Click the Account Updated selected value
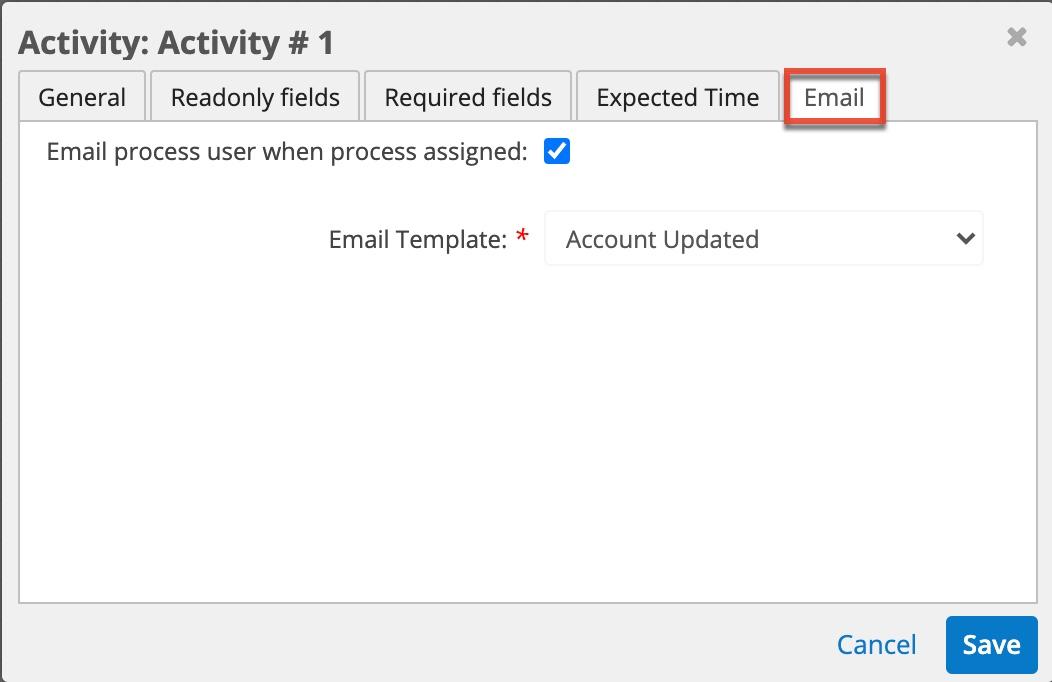Image resolution: width=1052 pixels, height=682 pixels. [x=662, y=240]
